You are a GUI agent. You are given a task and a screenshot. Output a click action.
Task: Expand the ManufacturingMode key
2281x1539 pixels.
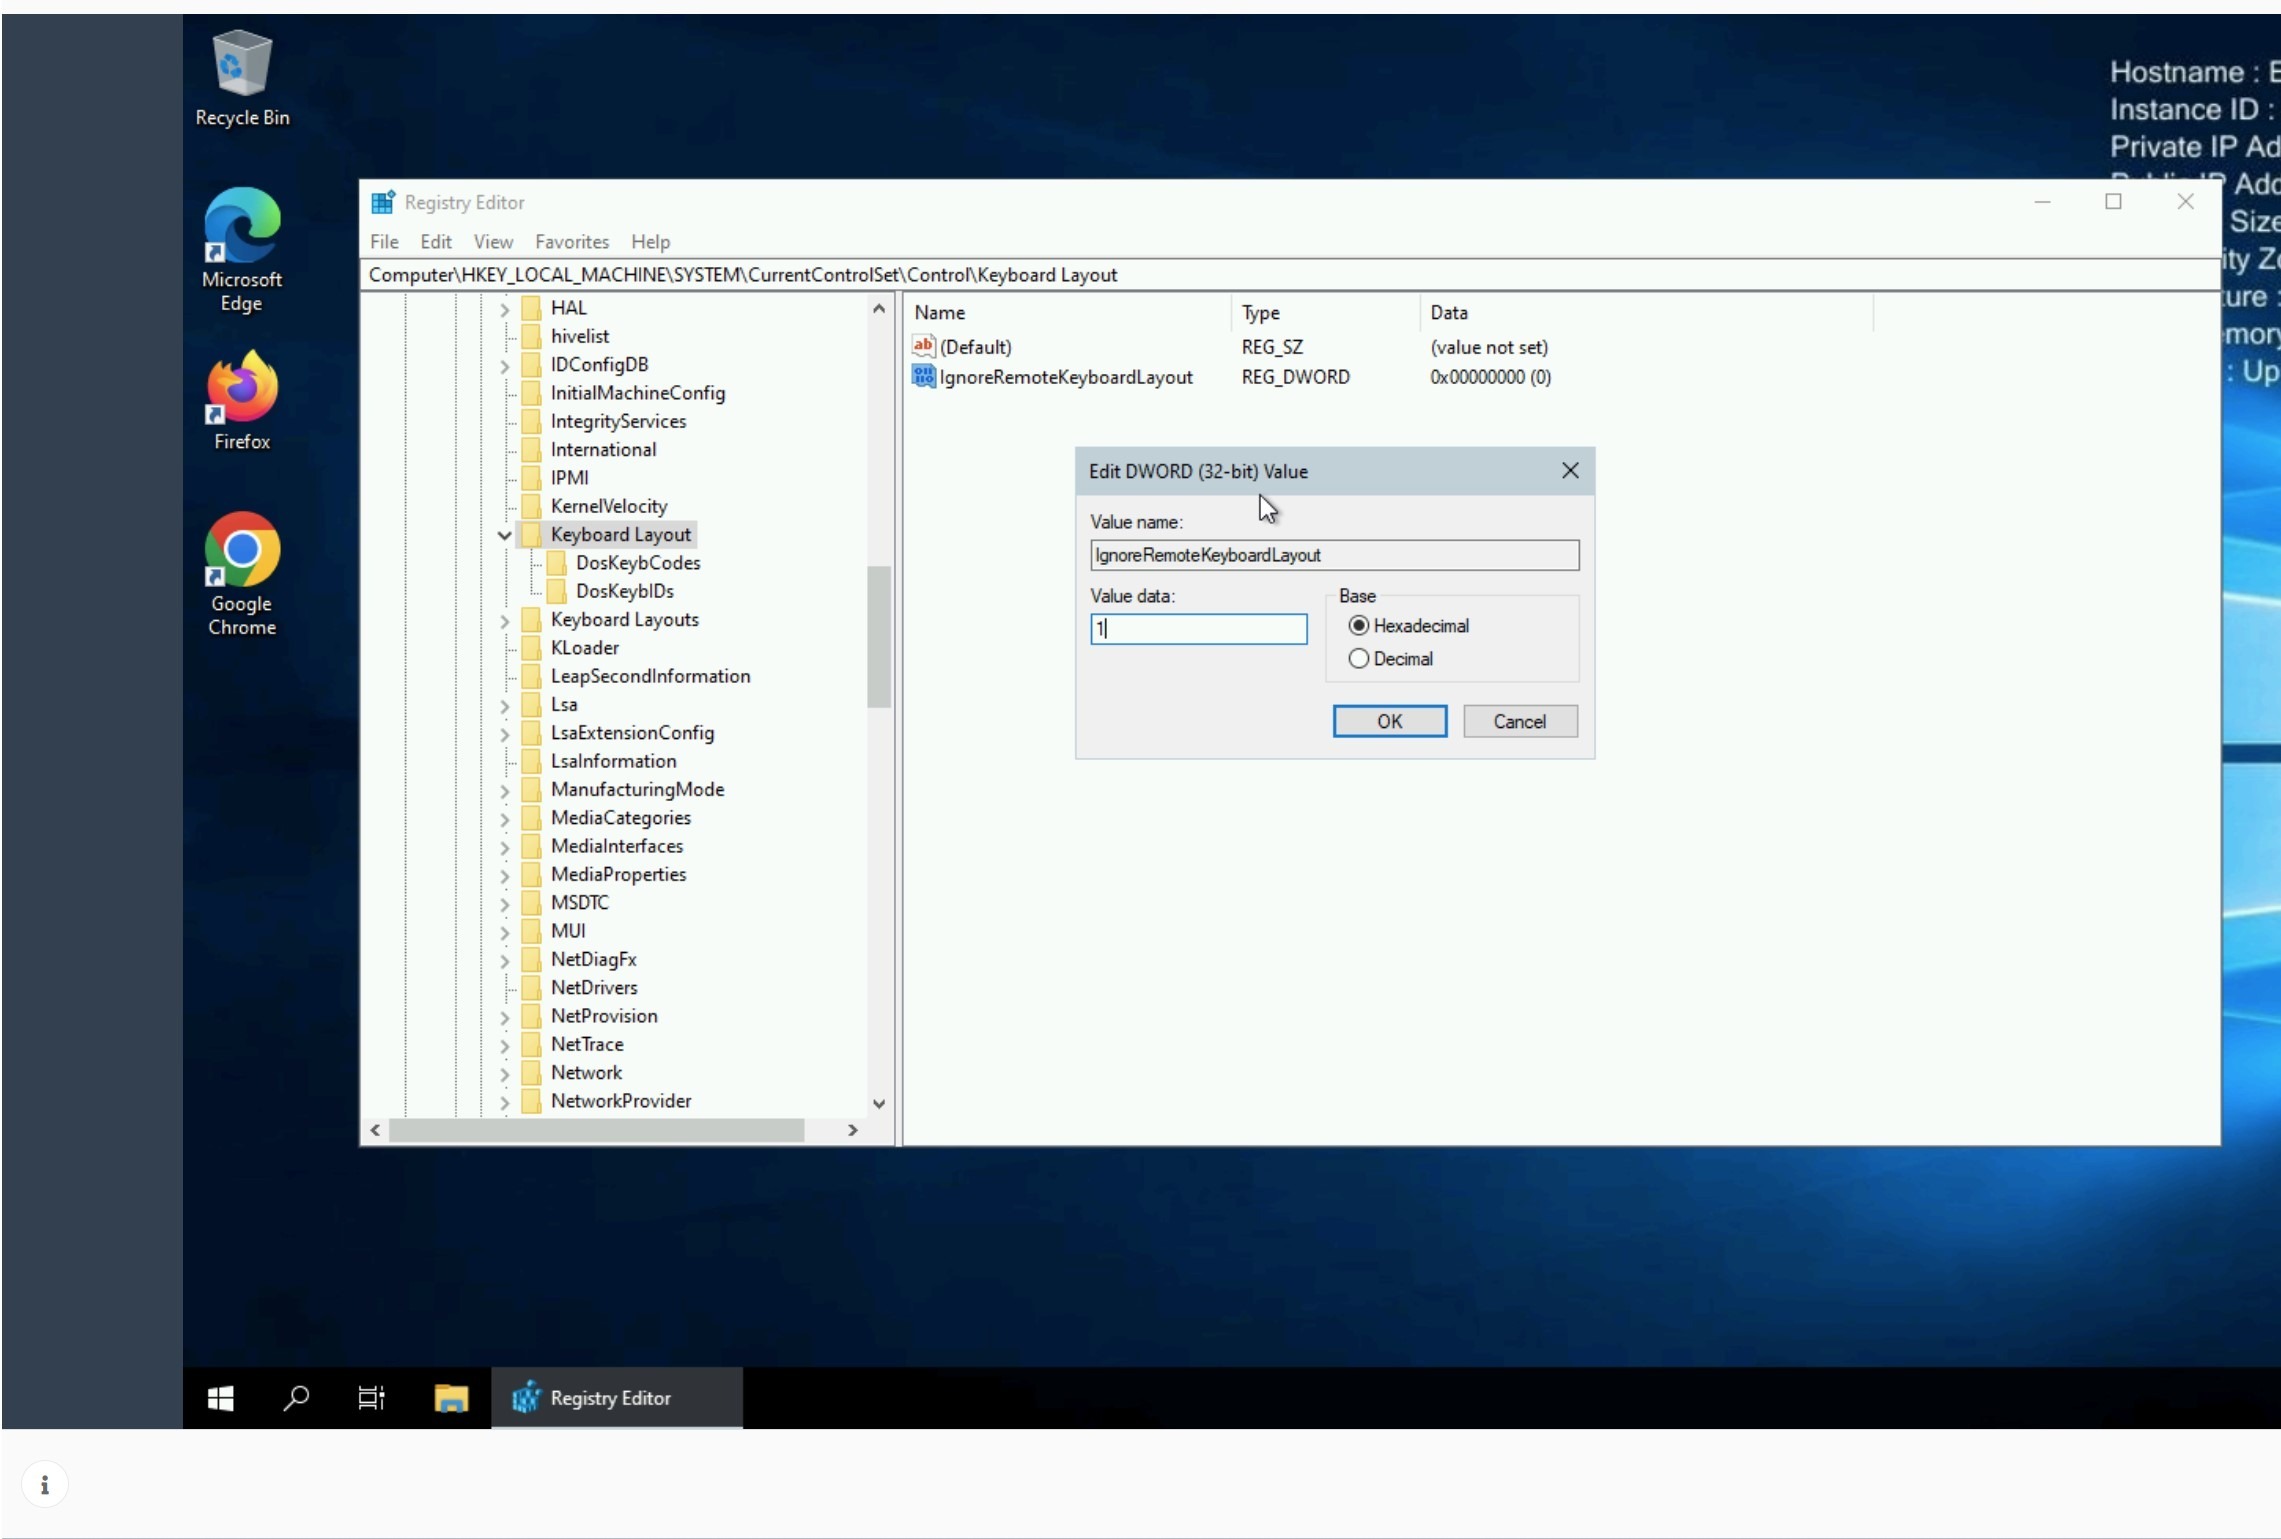coord(504,791)
